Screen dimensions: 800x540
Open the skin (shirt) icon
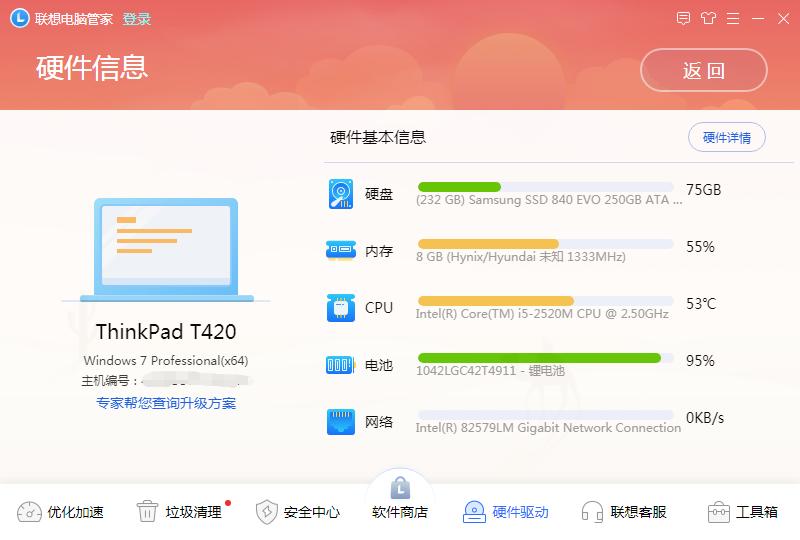pyautogui.click(x=708, y=18)
